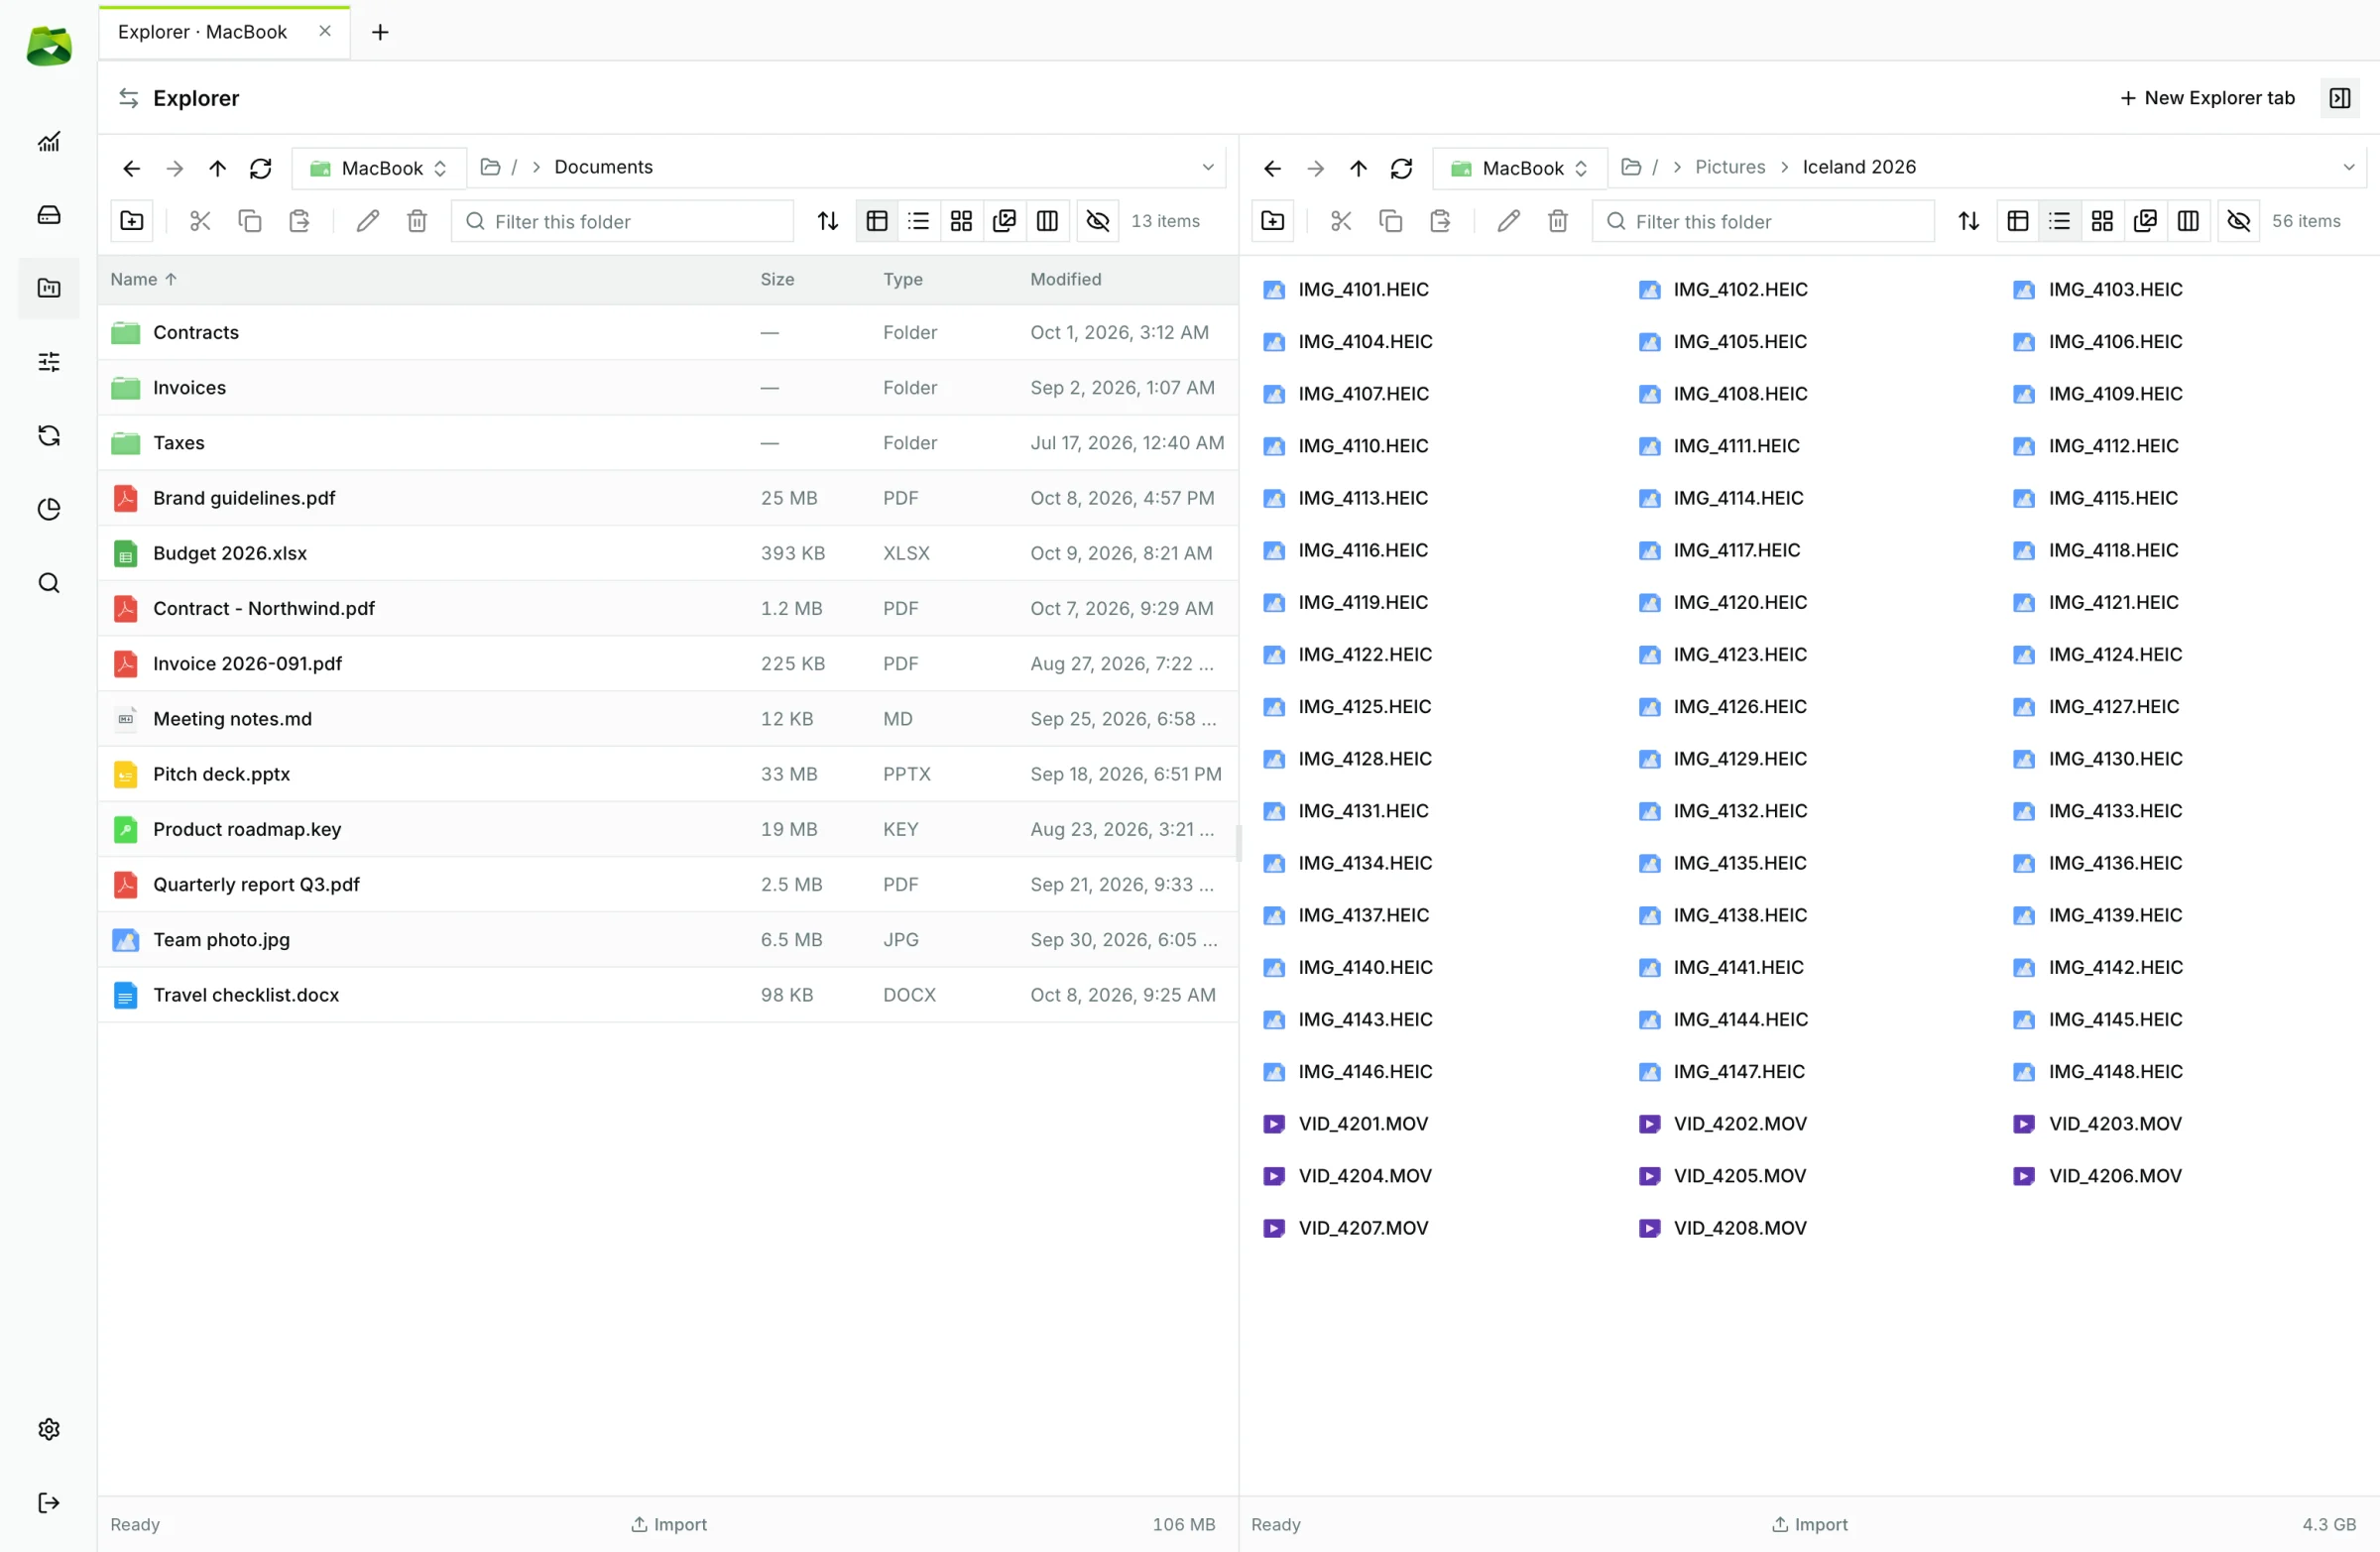Toggle hidden files eye in right pane
This screenshot has width=2380, height=1552.
(x=2238, y=221)
